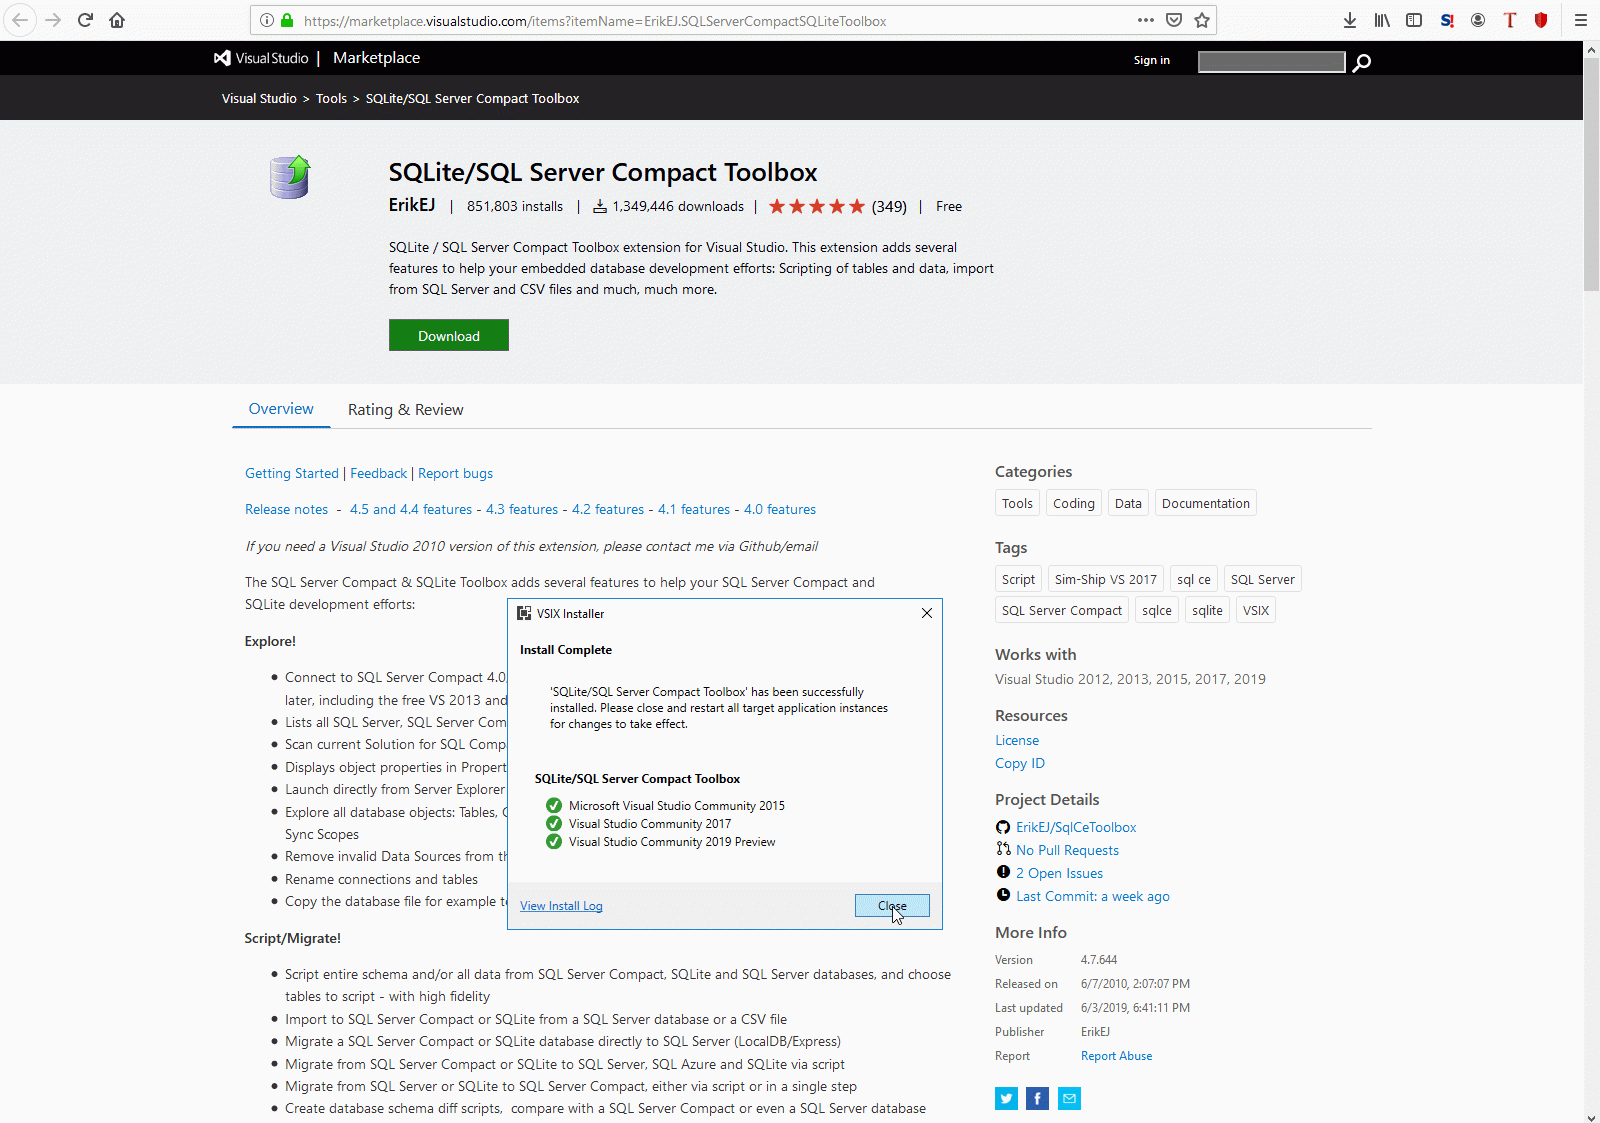The height and width of the screenshot is (1123, 1600).
Task: Click Close in the VSIX Installer dialog
Action: tap(892, 905)
